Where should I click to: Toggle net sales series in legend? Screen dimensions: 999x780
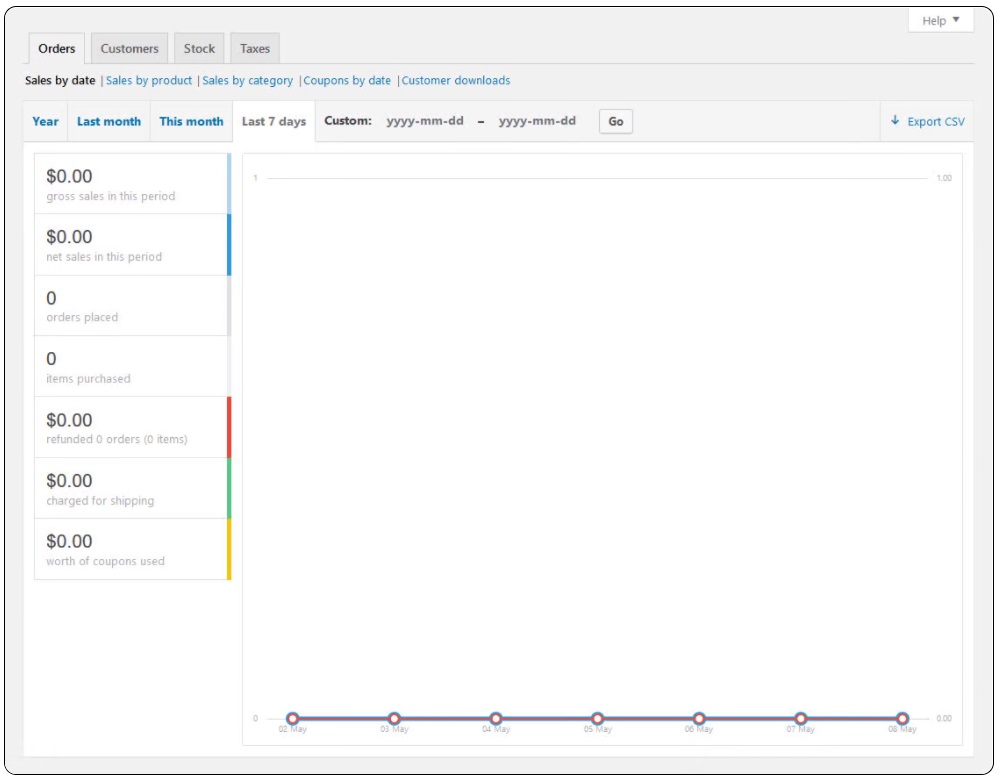coord(131,245)
